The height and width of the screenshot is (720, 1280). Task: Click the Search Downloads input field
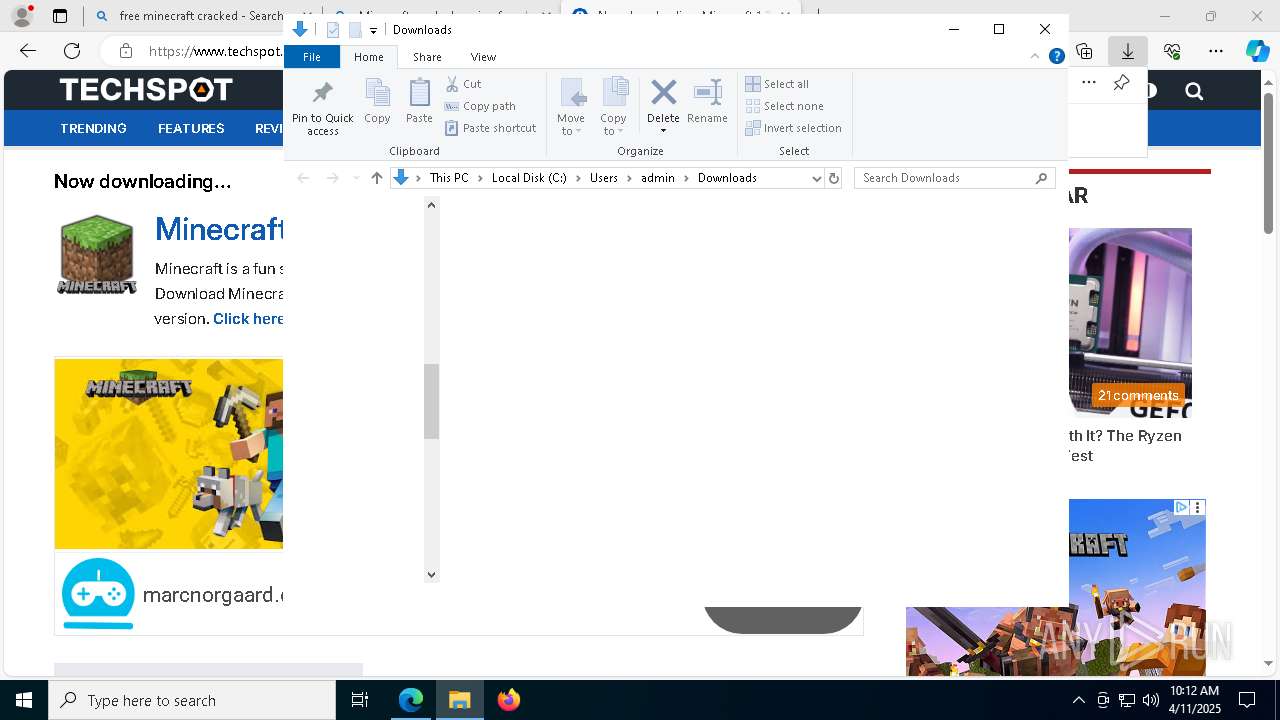tap(945, 178)
